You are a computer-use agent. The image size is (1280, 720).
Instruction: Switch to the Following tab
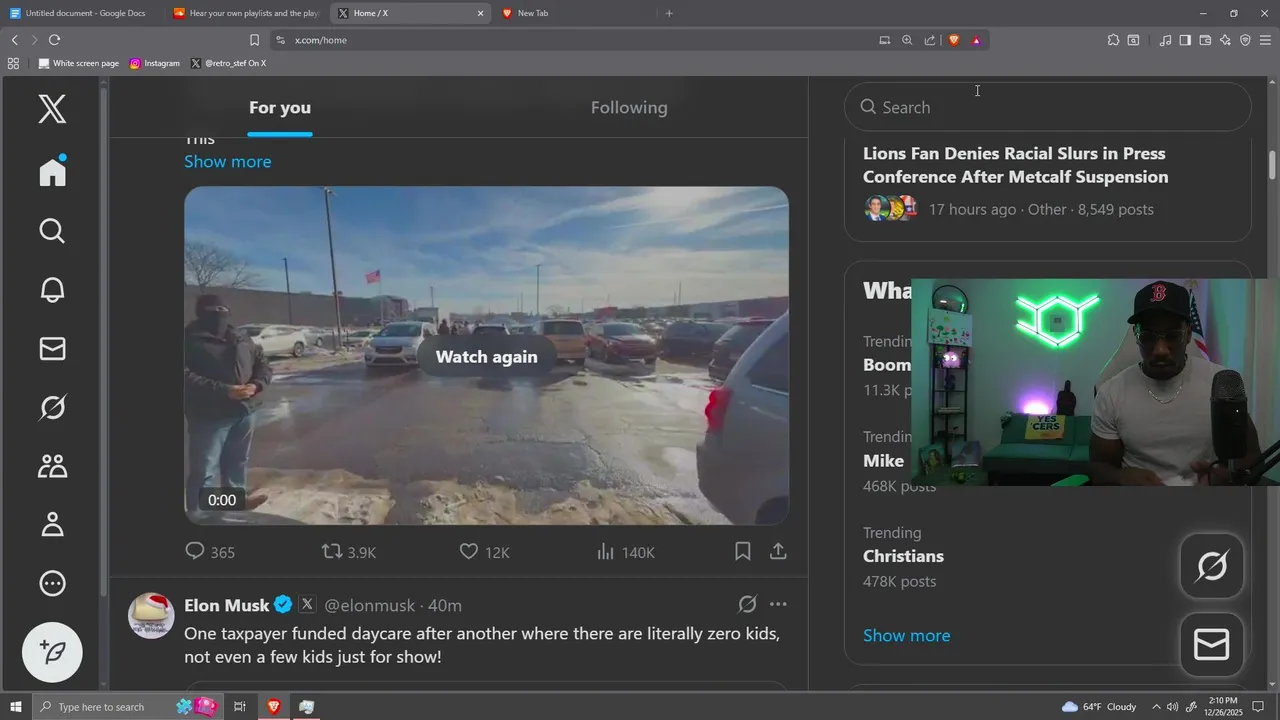pyautogui.click(x=629, y=107)
